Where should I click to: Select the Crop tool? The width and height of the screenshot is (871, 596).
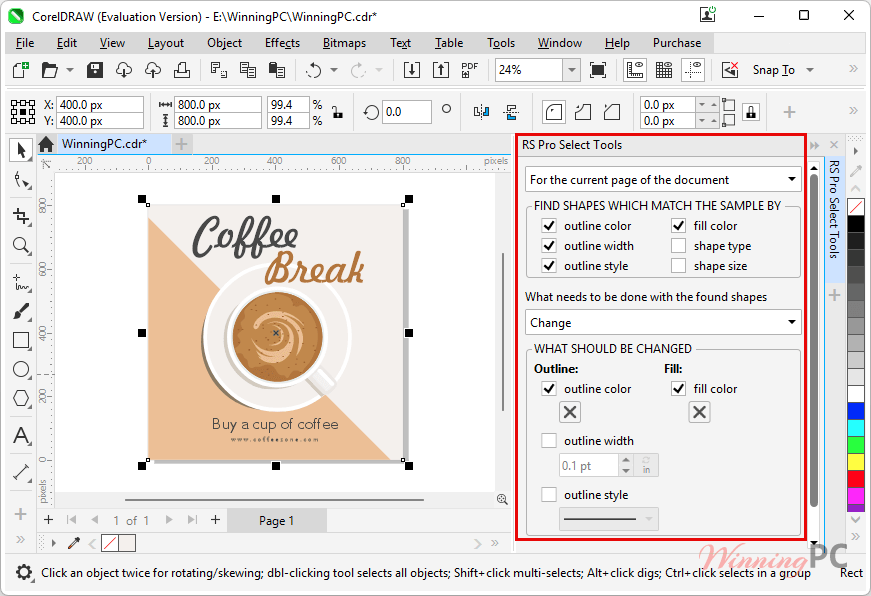coord(21,216)
